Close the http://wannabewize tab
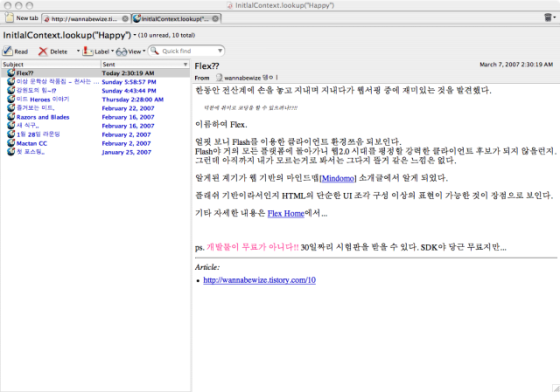 [125, 19]
